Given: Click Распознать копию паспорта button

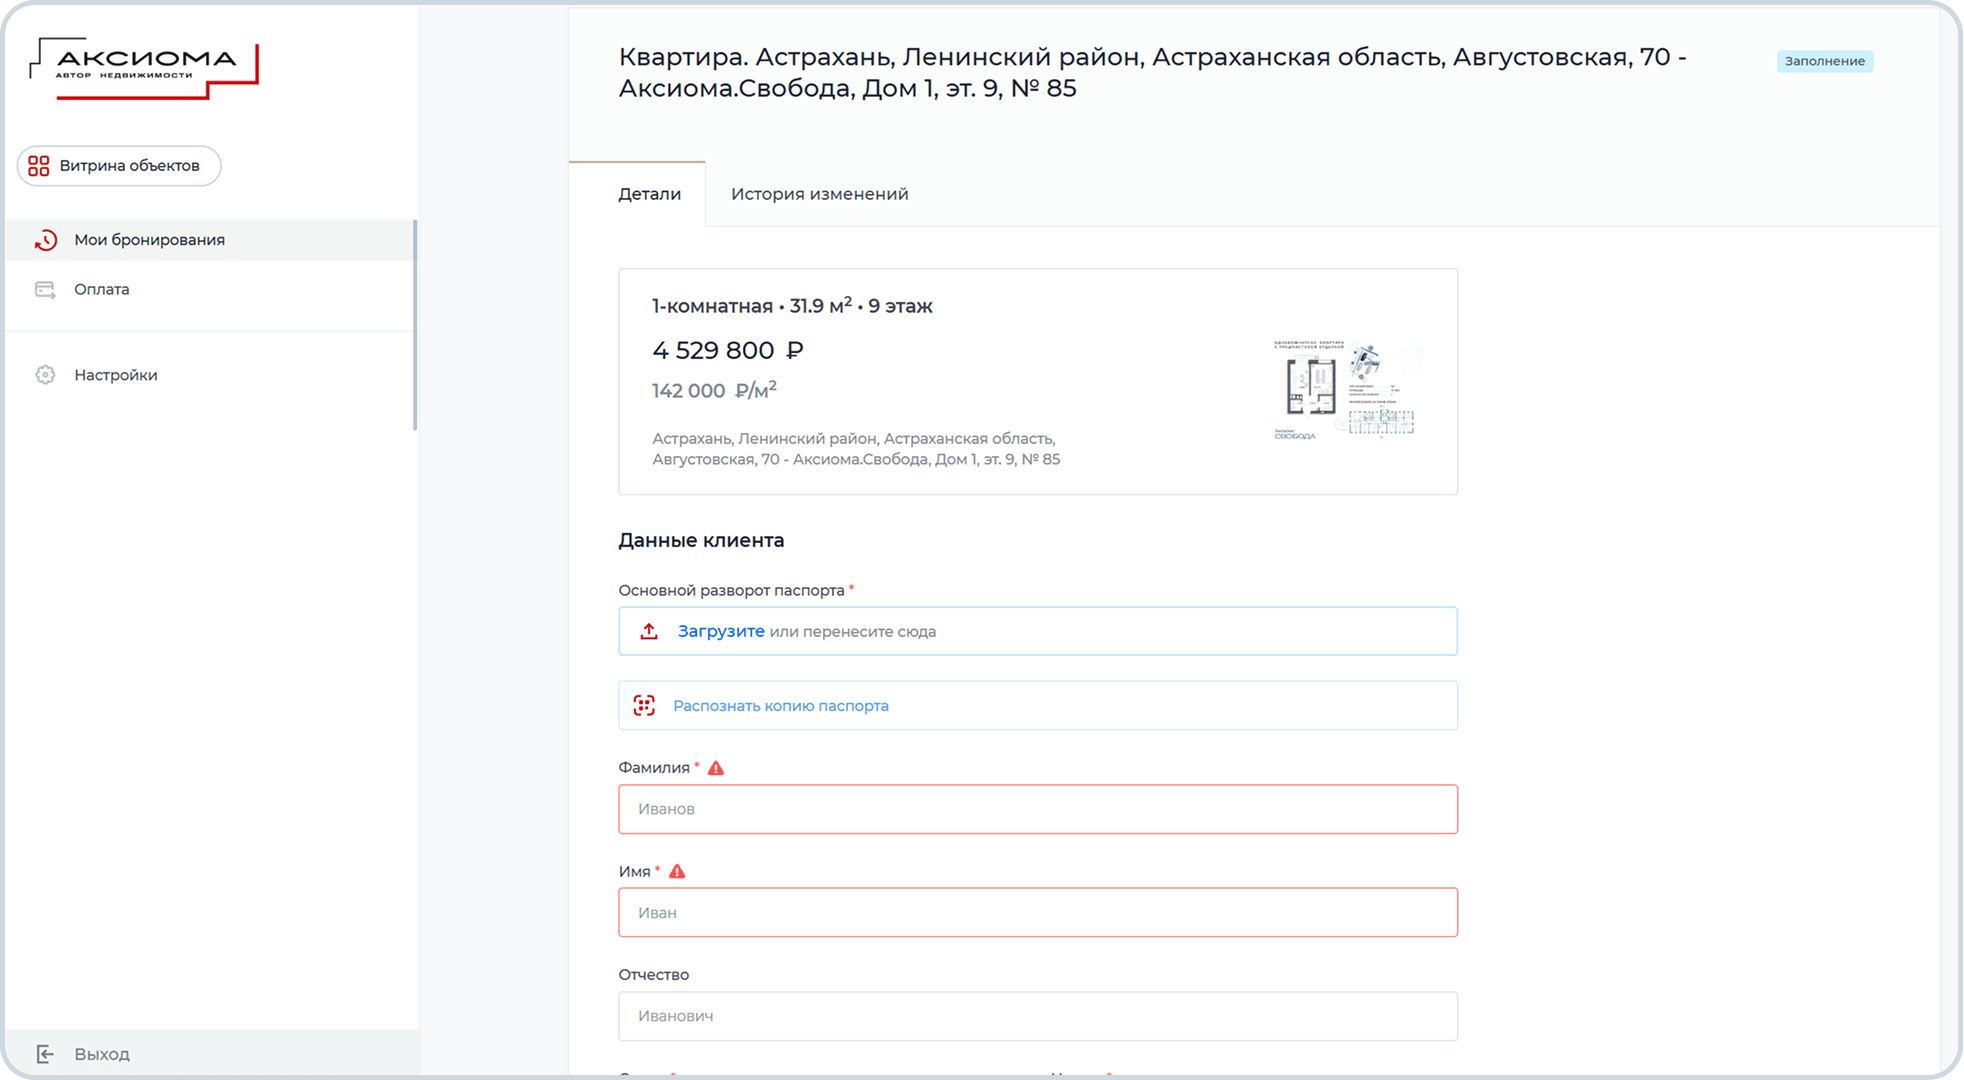Looking at the screenshot, I should [x=780, y=706].
